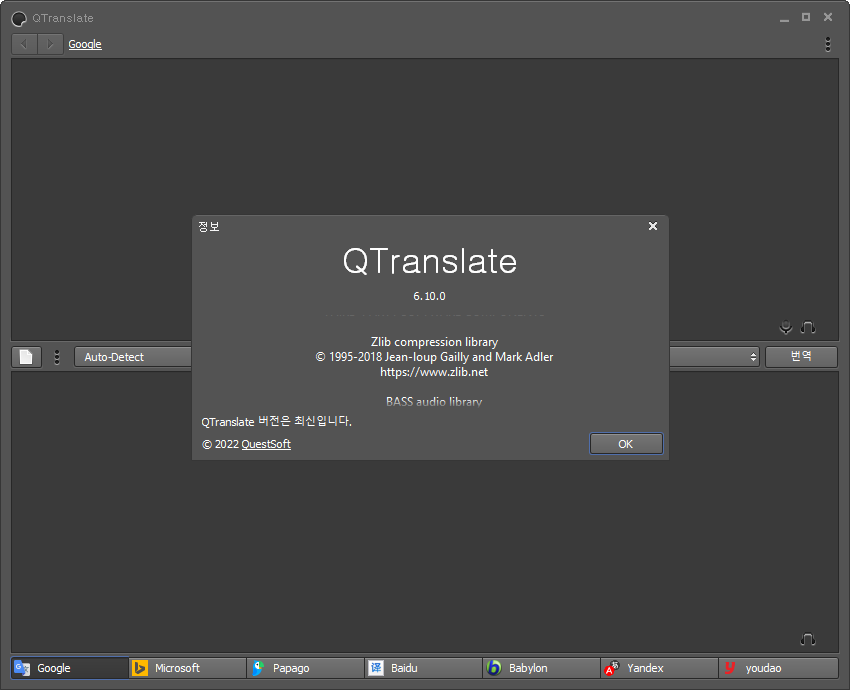
Task: Expand the target language dropdown arrows
Action: (753, 357)
